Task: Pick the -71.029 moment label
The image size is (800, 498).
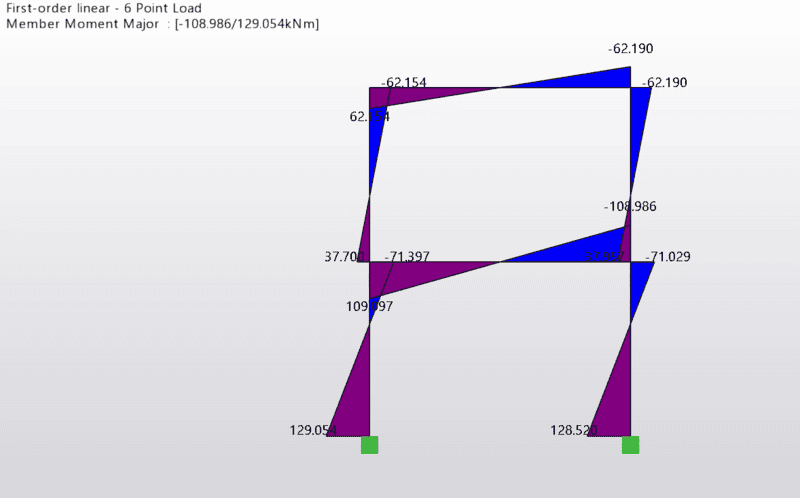Action: 668,256
